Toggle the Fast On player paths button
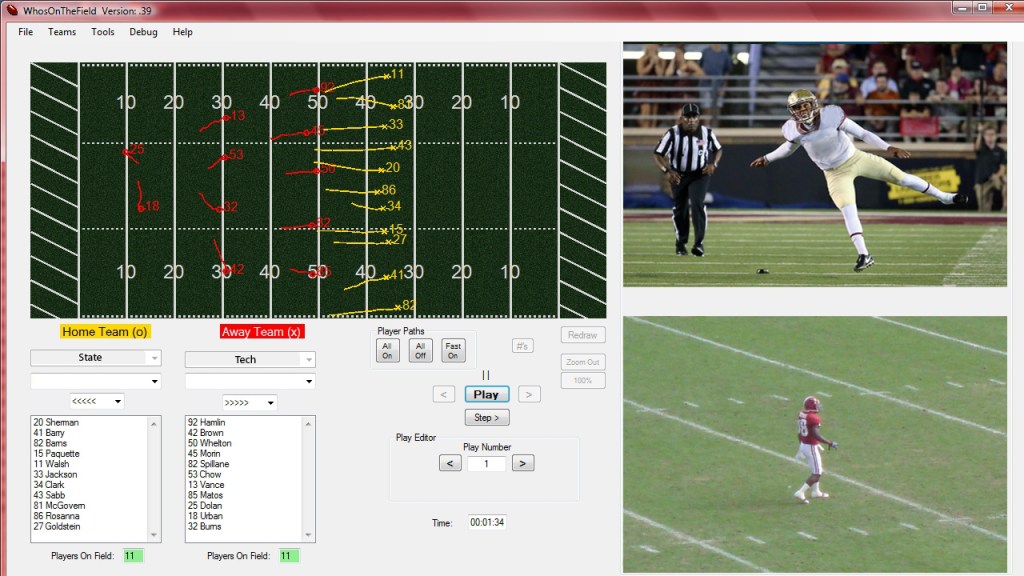 [453, 350]
